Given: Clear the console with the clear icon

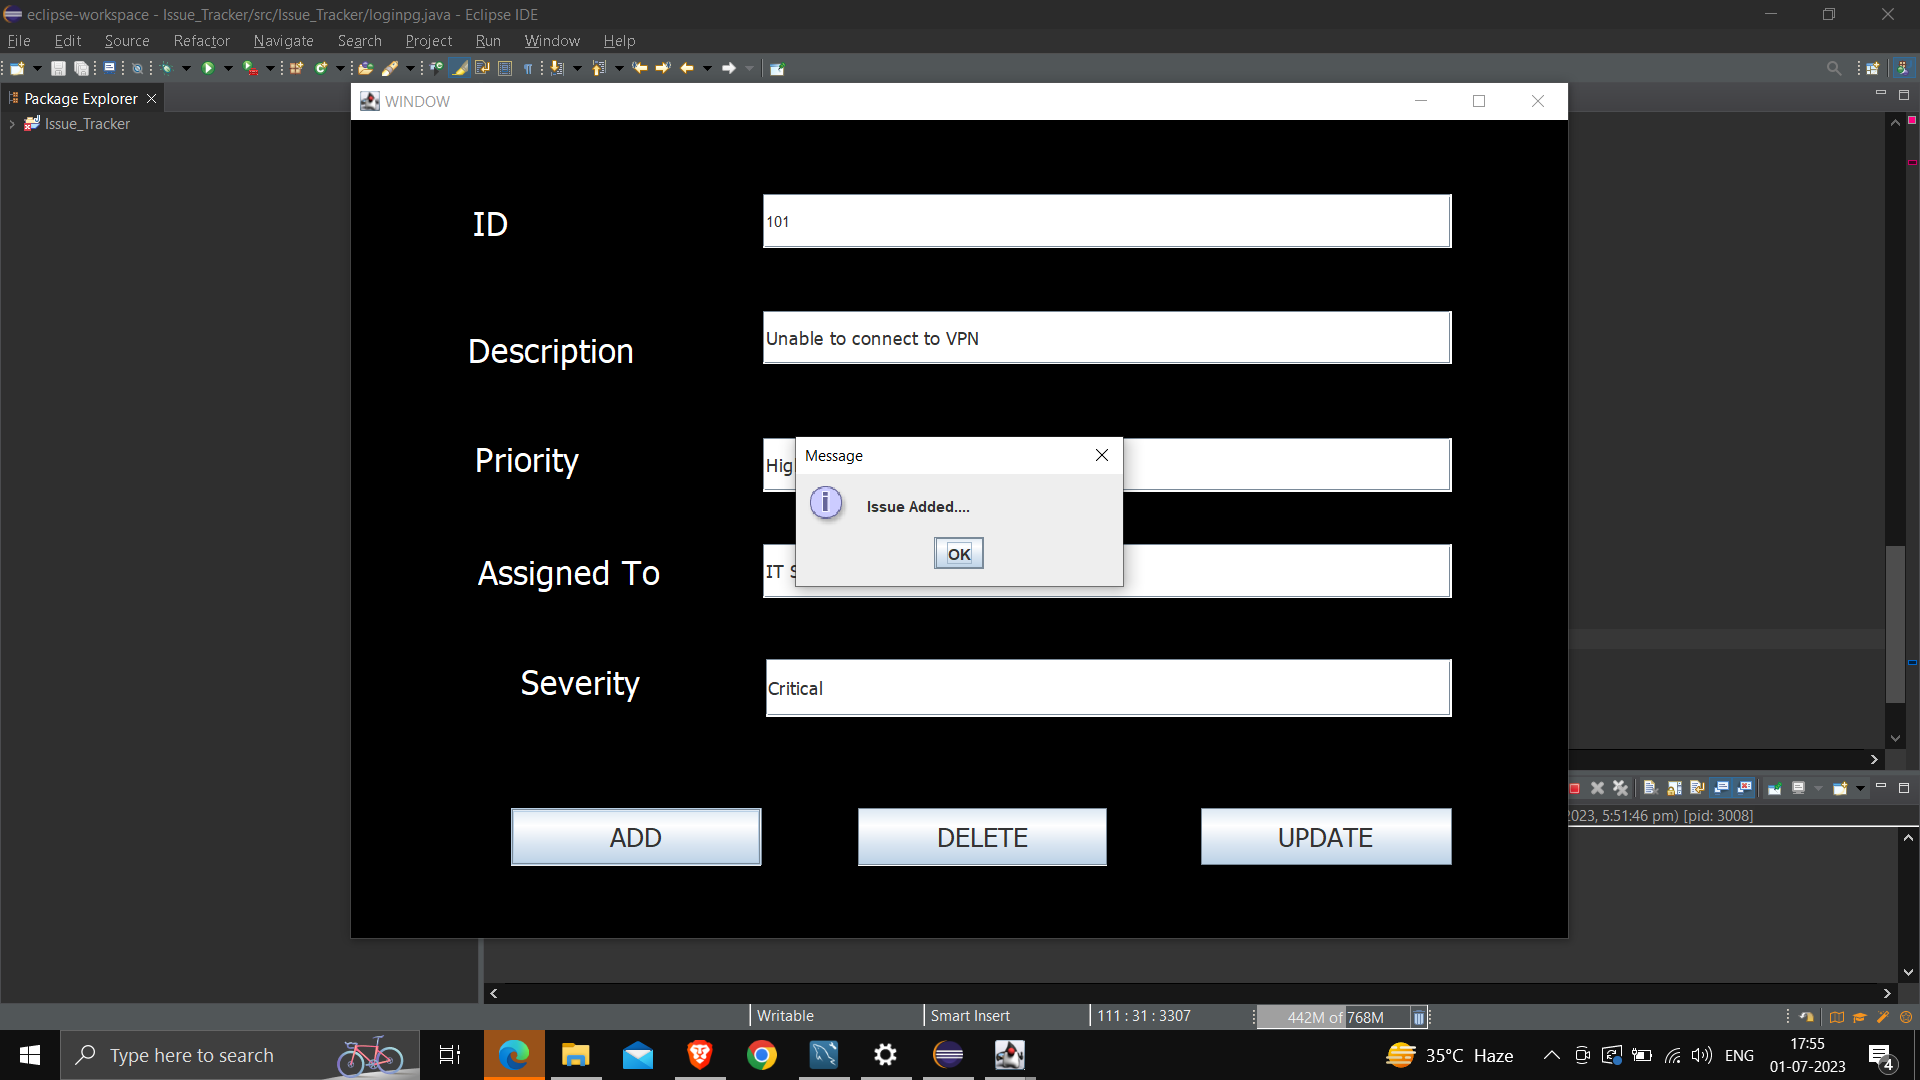Looking at the screenshot, I should (x=1650, y=788).
